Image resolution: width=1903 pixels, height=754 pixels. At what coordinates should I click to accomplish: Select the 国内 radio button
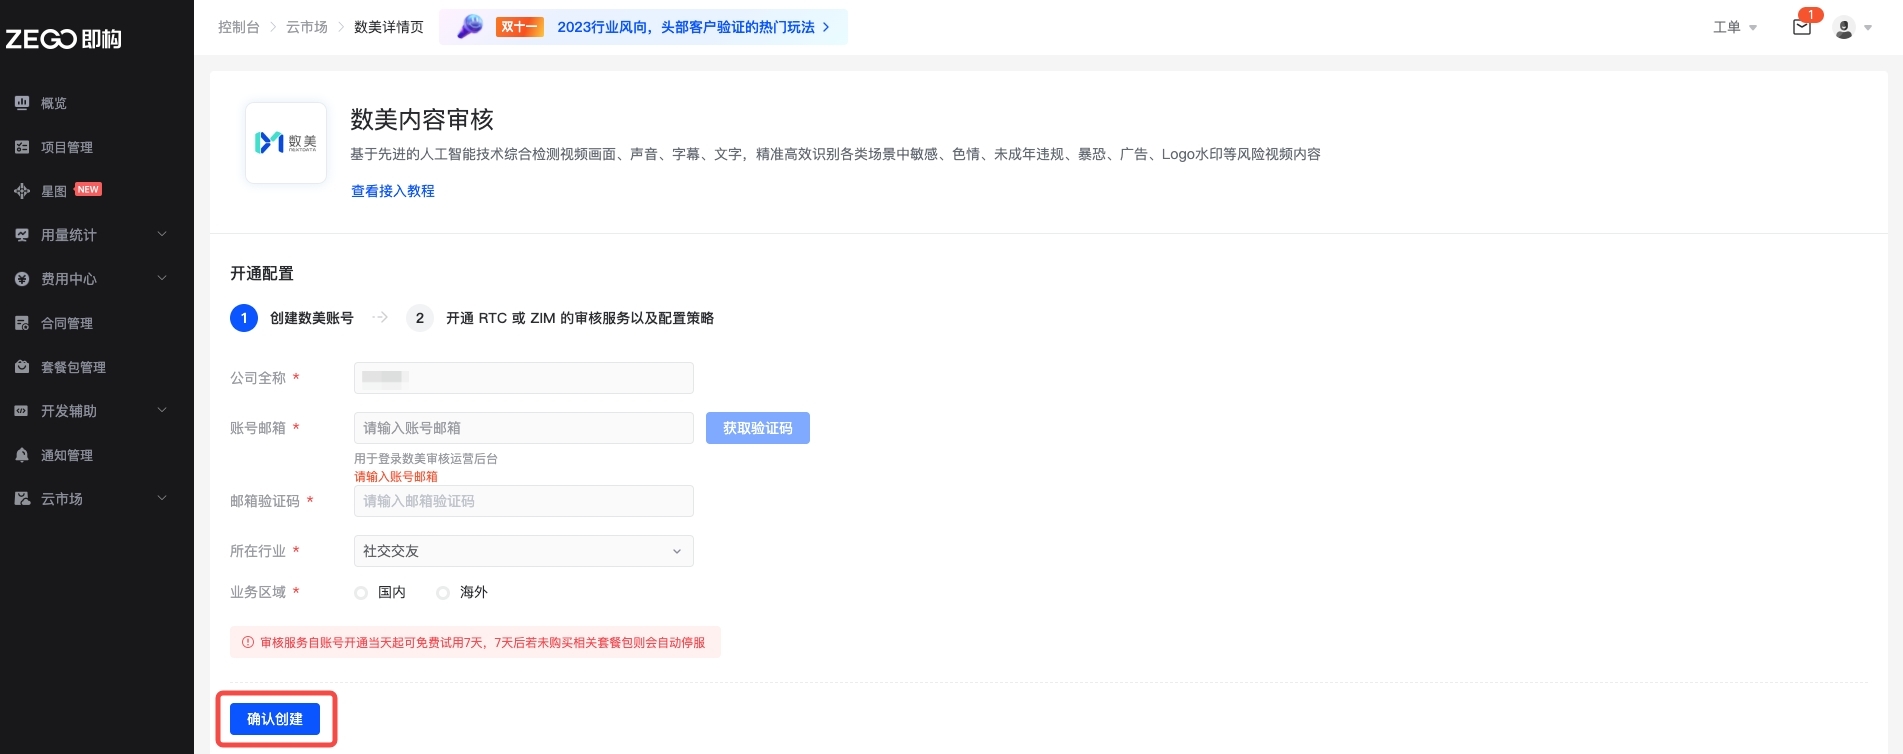pyautogui.click(x=361, y=593)
